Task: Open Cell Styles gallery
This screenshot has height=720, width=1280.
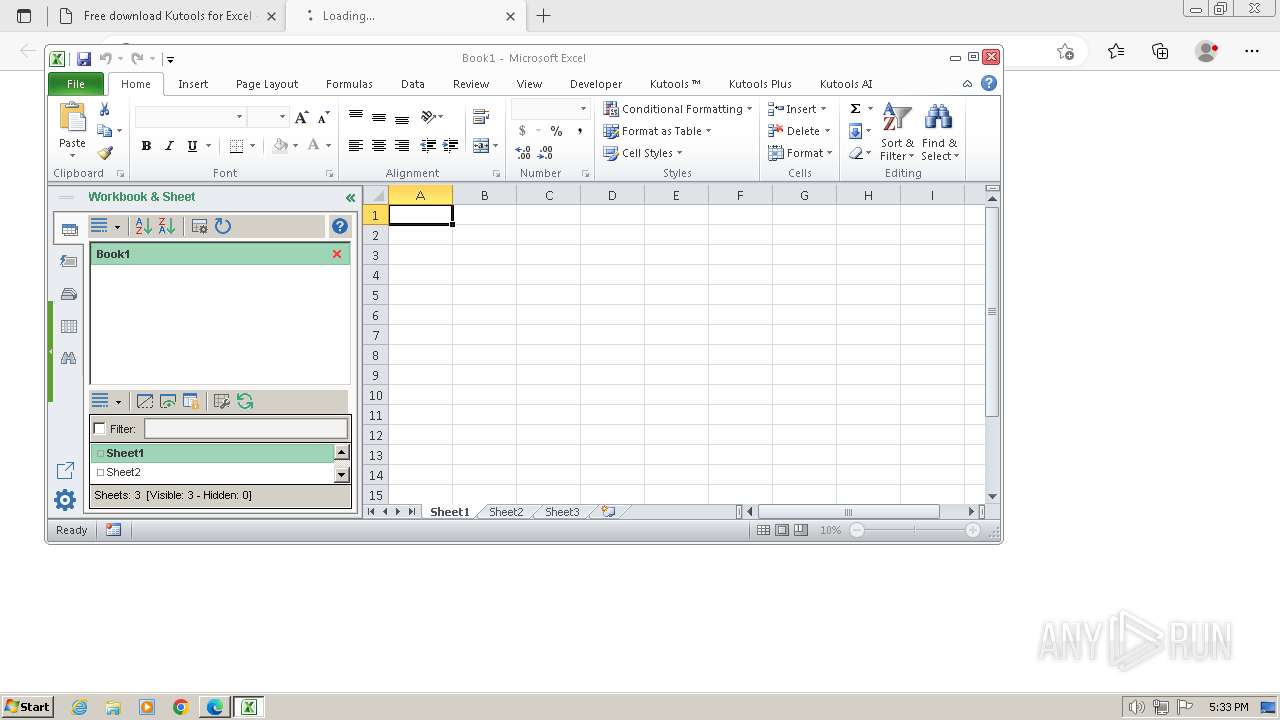Action: click(x=642, y=153)
